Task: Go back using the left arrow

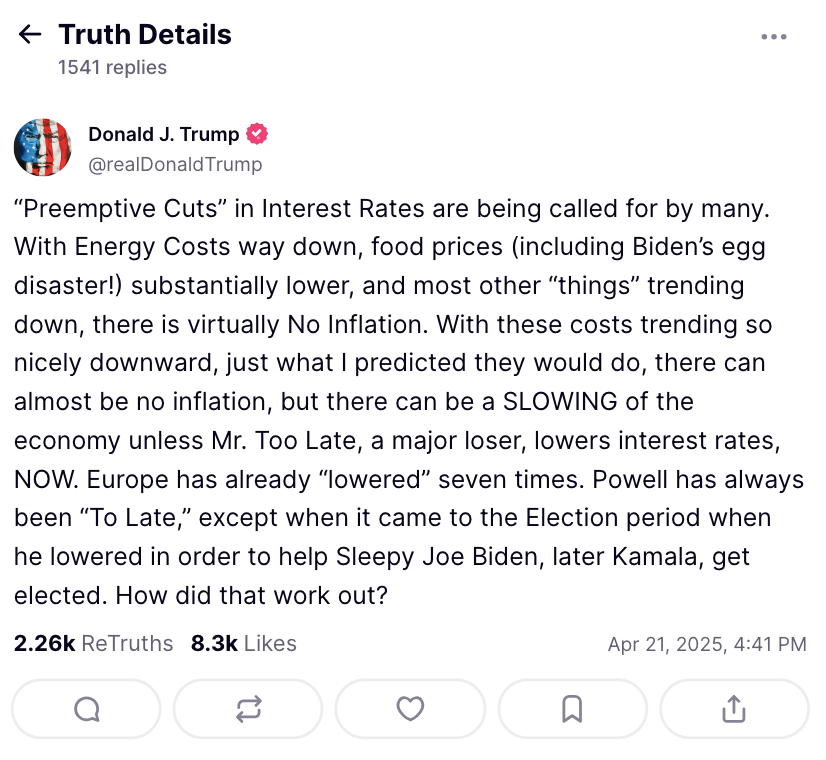Action: coord(30,35)
